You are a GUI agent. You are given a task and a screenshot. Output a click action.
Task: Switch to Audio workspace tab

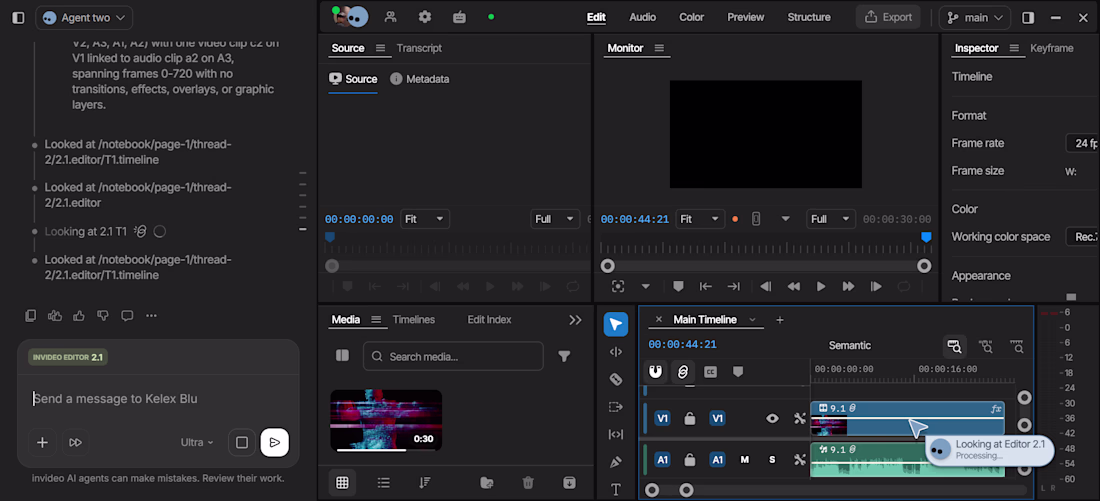[643, 18]
